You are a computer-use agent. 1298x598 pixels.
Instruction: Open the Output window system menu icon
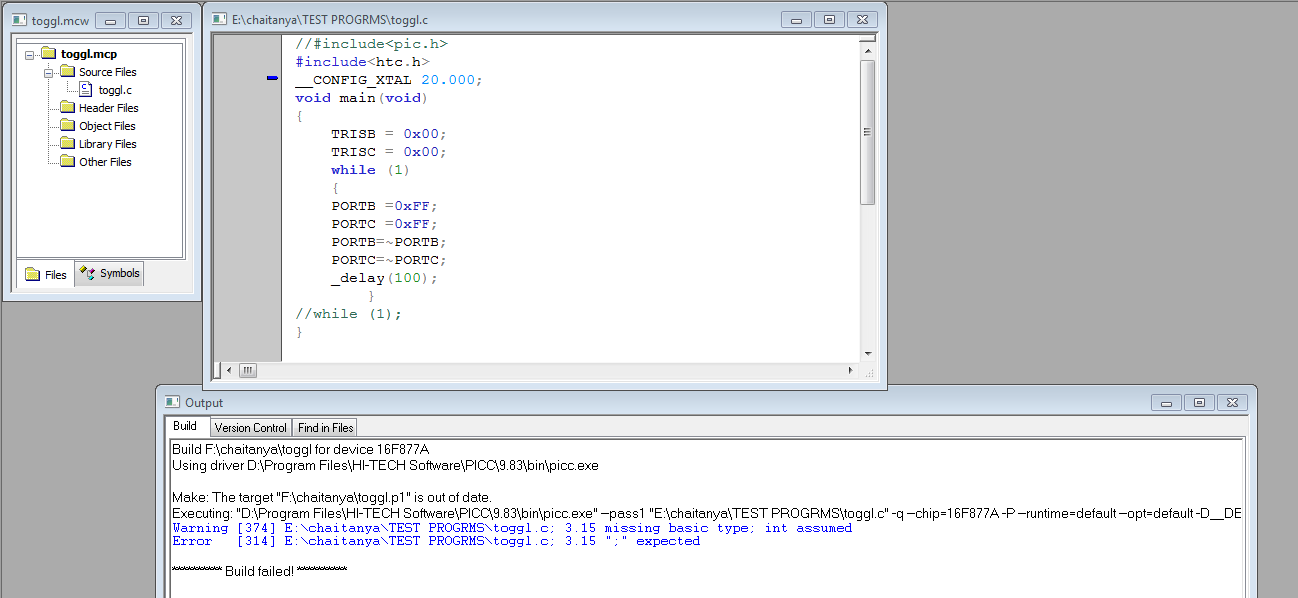tap(172, 402)
